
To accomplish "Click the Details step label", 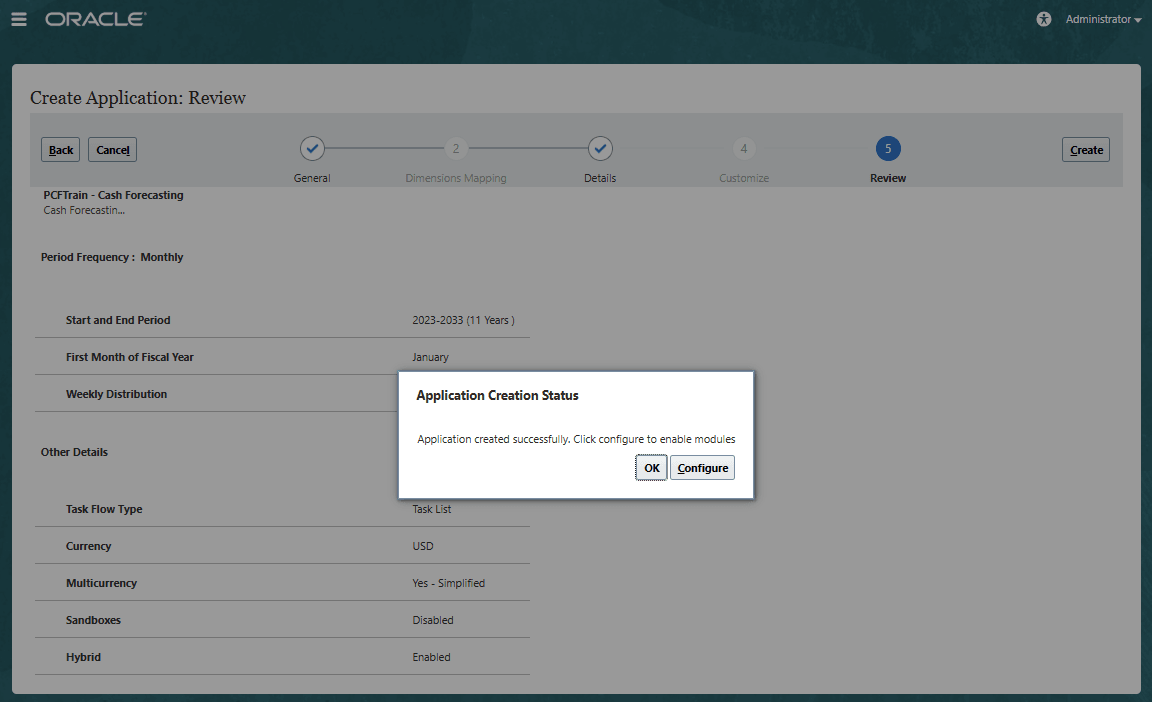I will click(600, 178).
